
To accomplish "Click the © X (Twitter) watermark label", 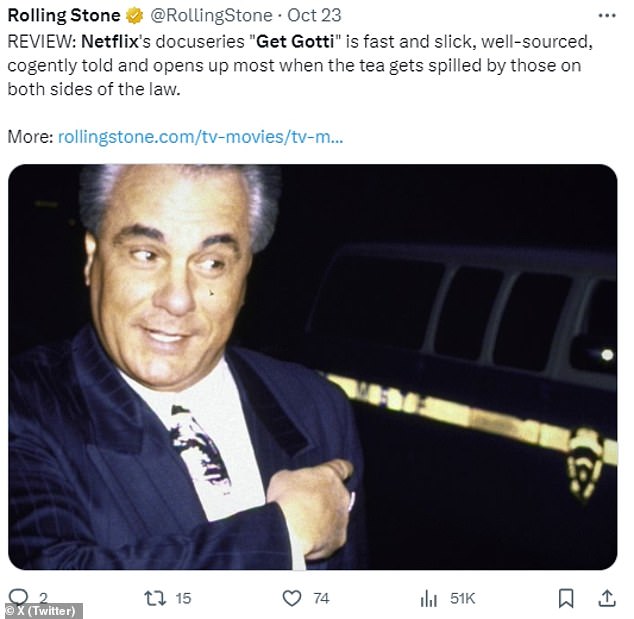I will (42, 611).
